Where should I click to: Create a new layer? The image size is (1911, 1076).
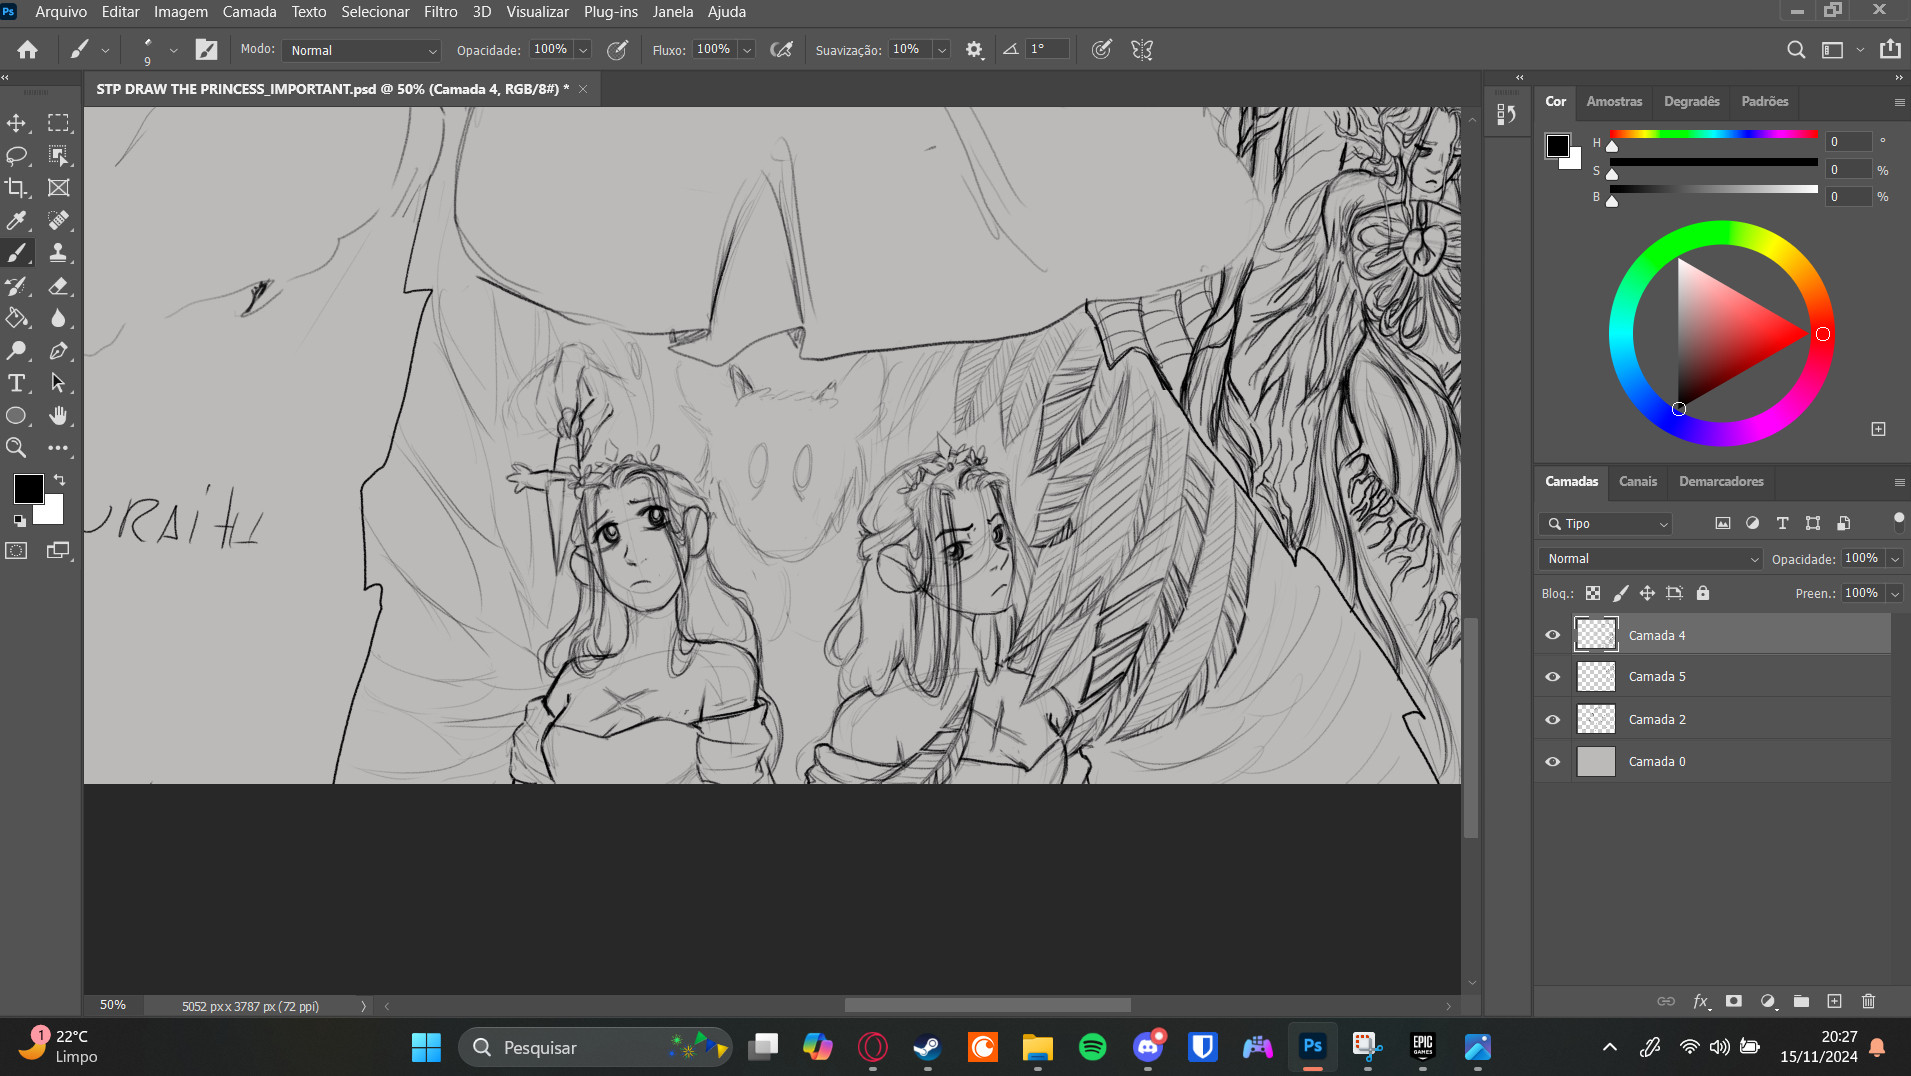[1834, 1001]
